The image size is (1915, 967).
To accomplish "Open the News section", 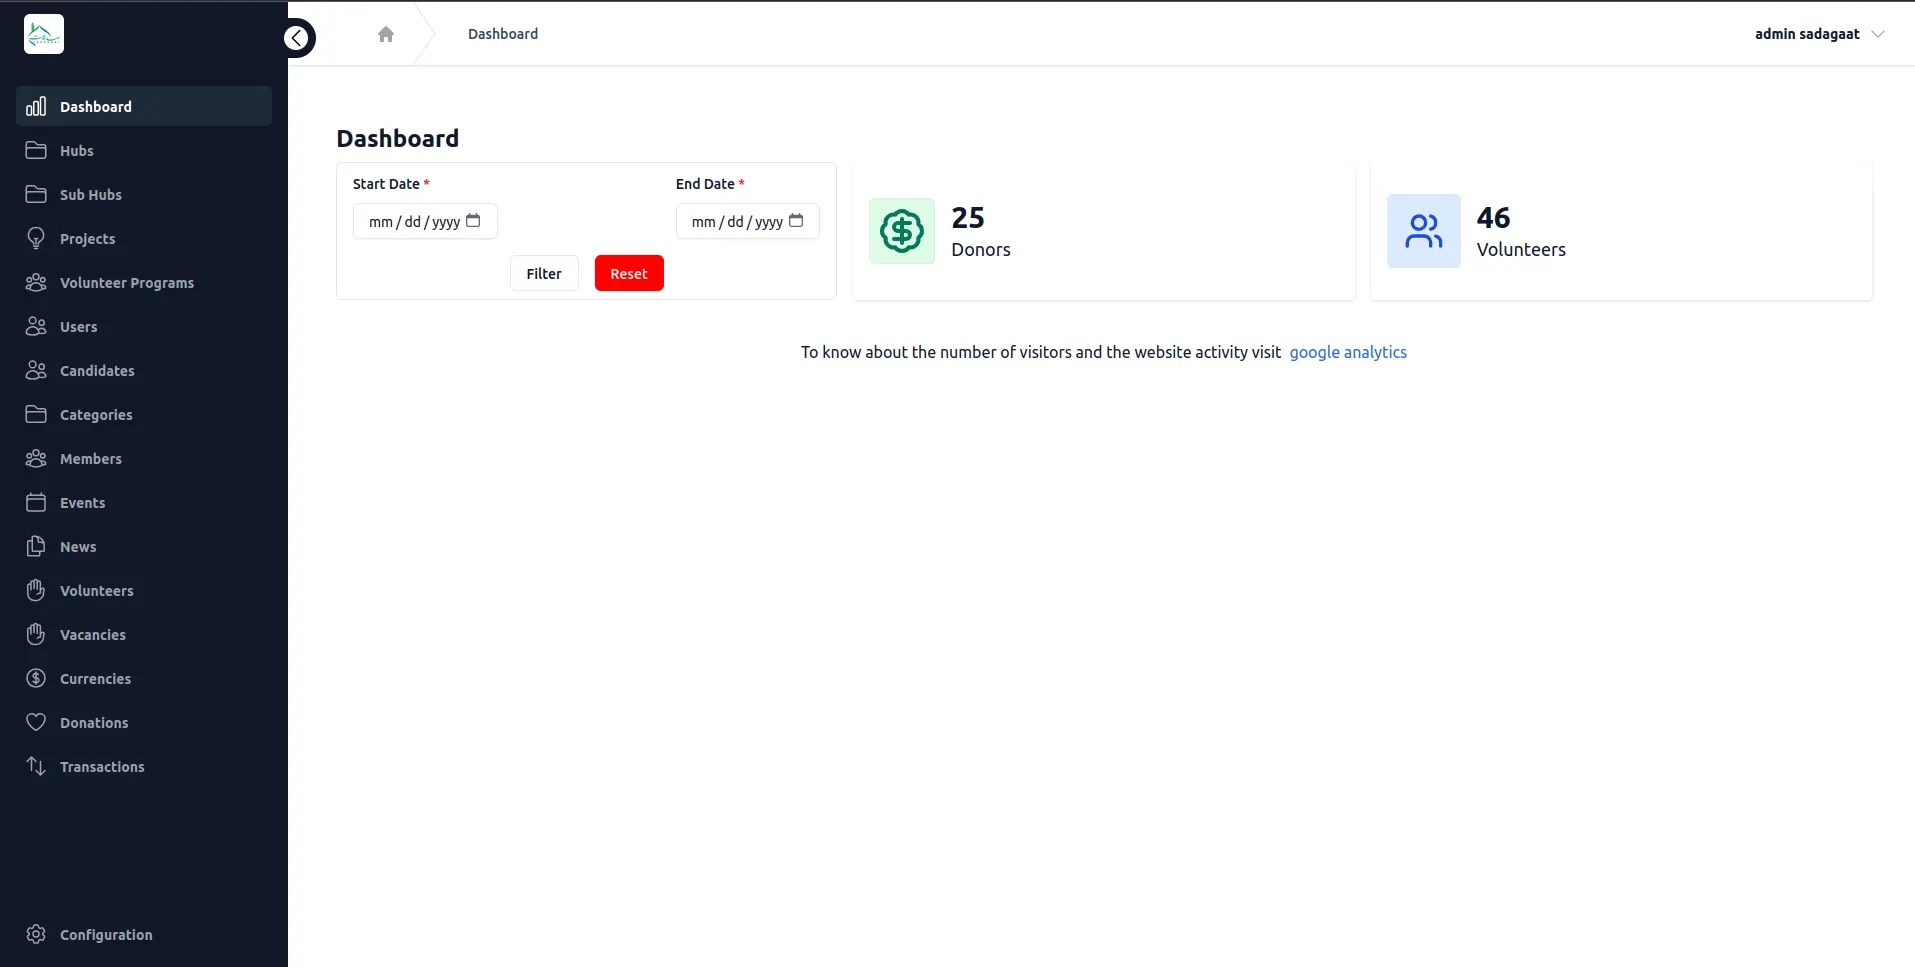I will [144, 546].
